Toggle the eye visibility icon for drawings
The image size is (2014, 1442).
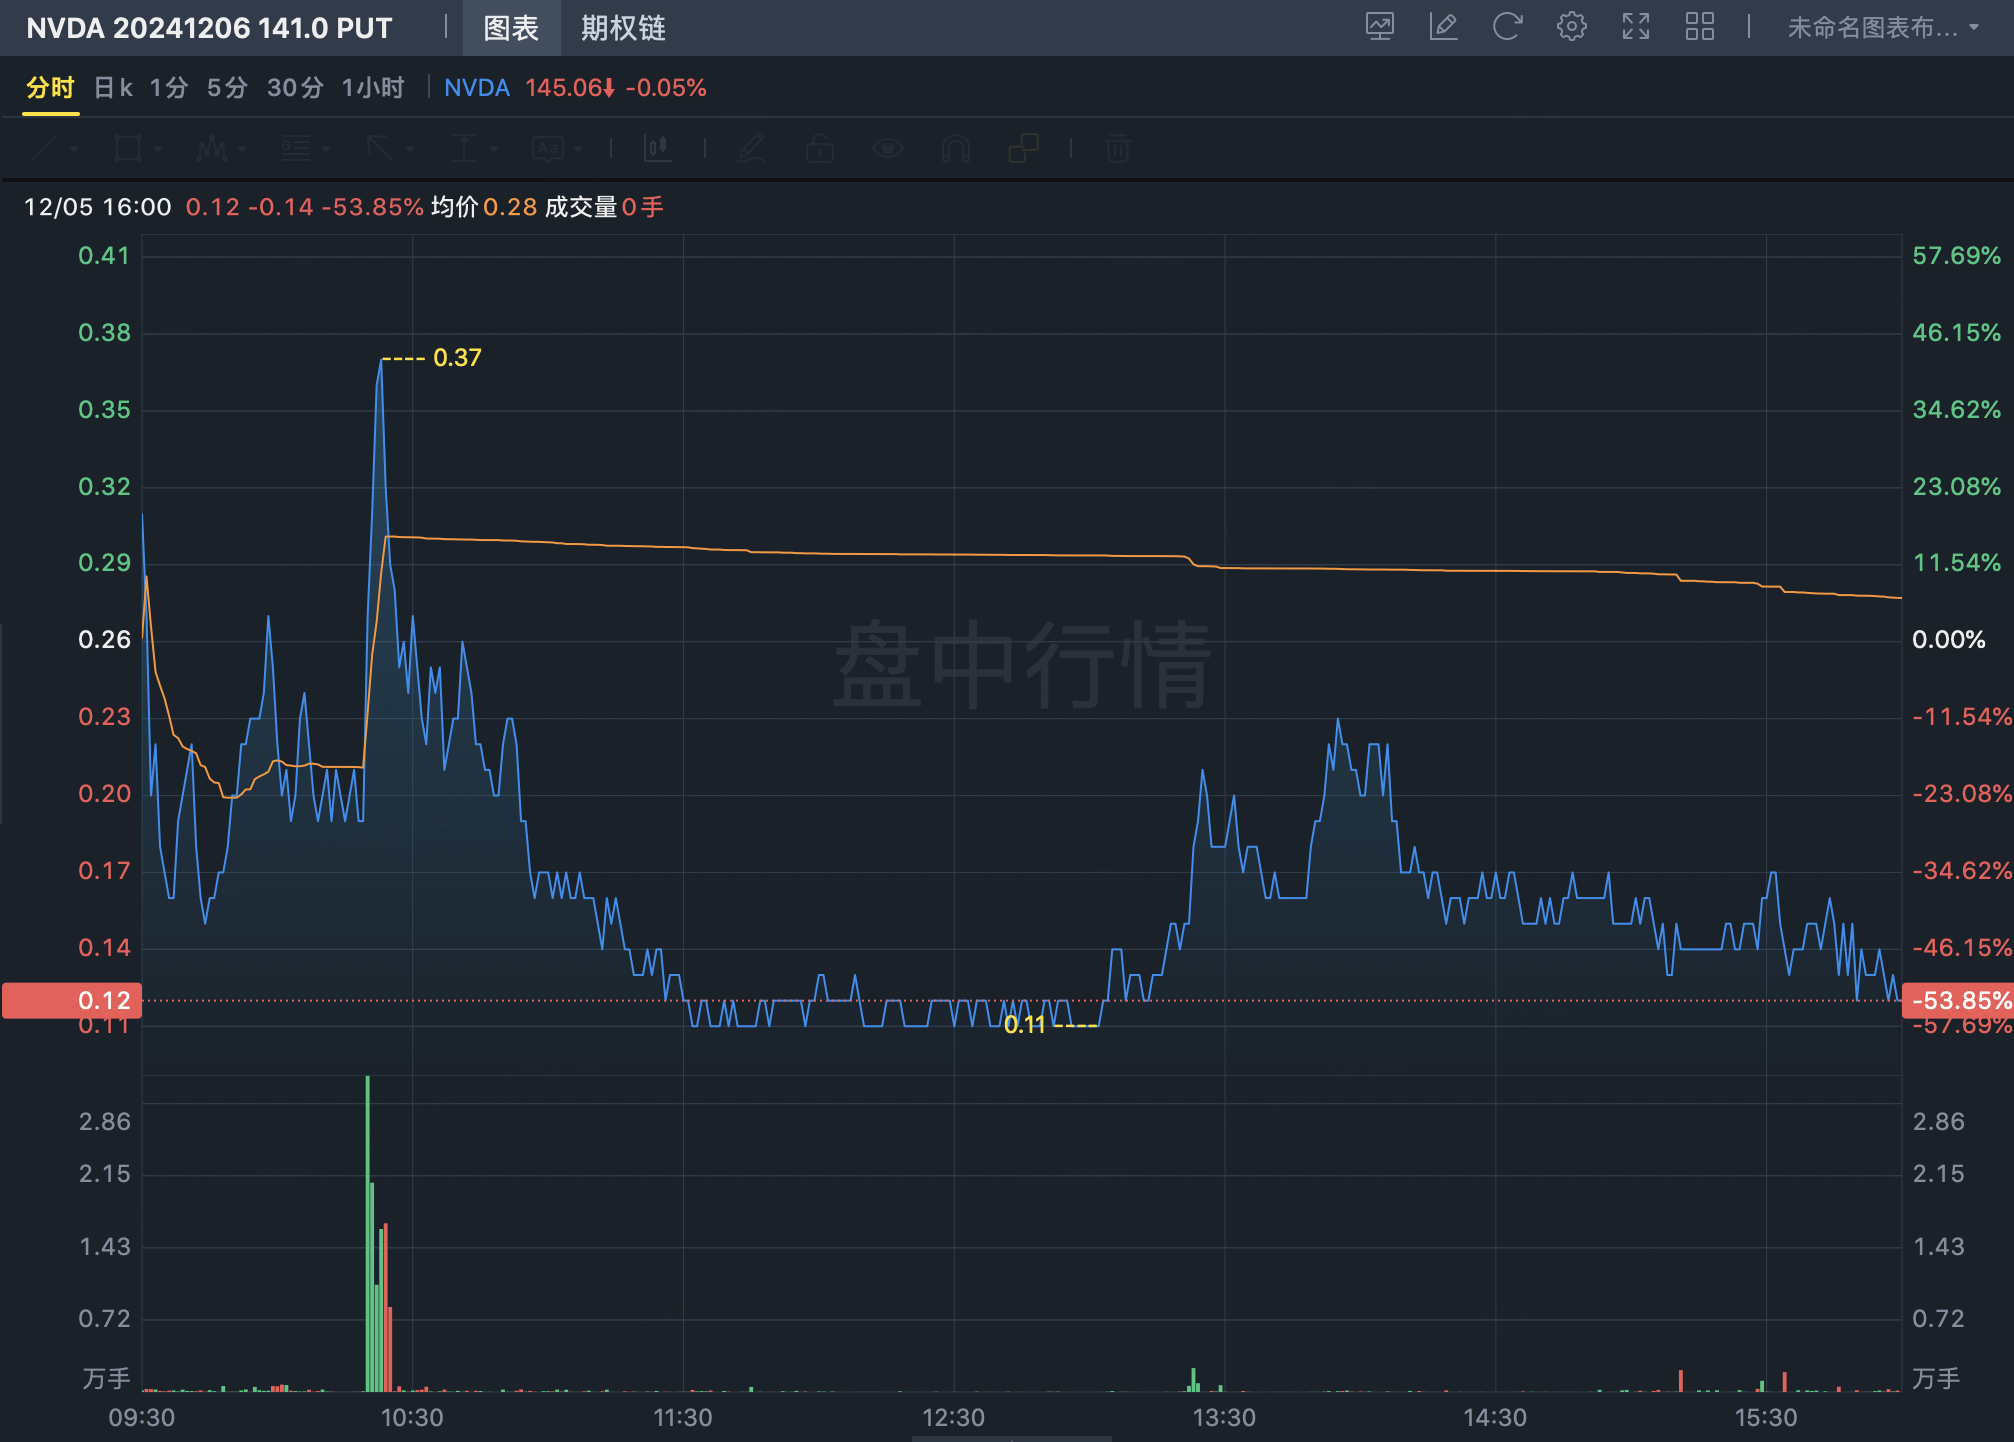[887, 149]
